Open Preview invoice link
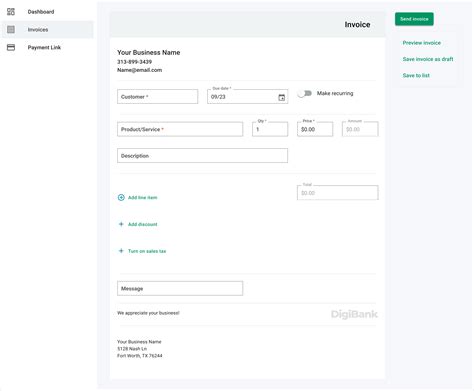The width and height of the screenshot is (474, 391). (x=422, y=43)
